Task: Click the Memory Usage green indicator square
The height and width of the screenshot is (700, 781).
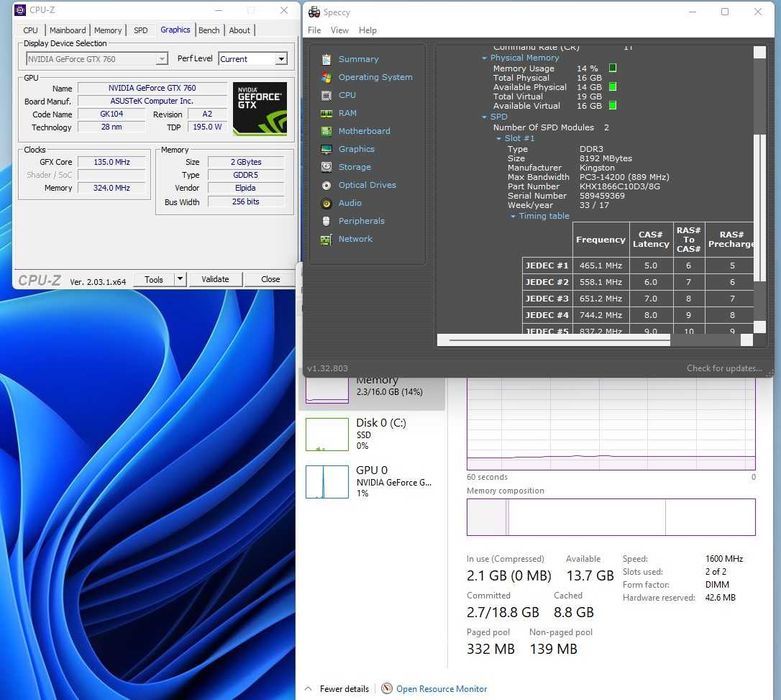Action: point(613,68)
